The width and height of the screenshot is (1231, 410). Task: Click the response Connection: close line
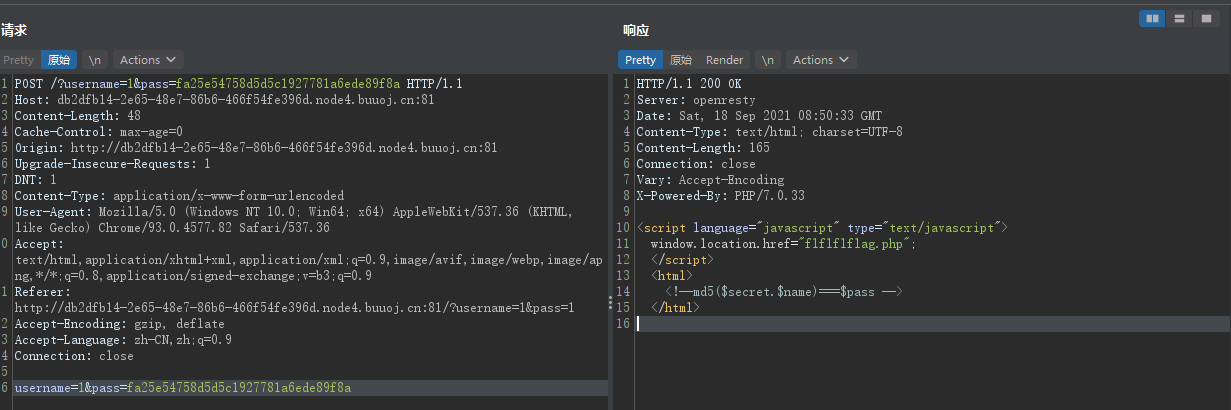pos(696,164)
